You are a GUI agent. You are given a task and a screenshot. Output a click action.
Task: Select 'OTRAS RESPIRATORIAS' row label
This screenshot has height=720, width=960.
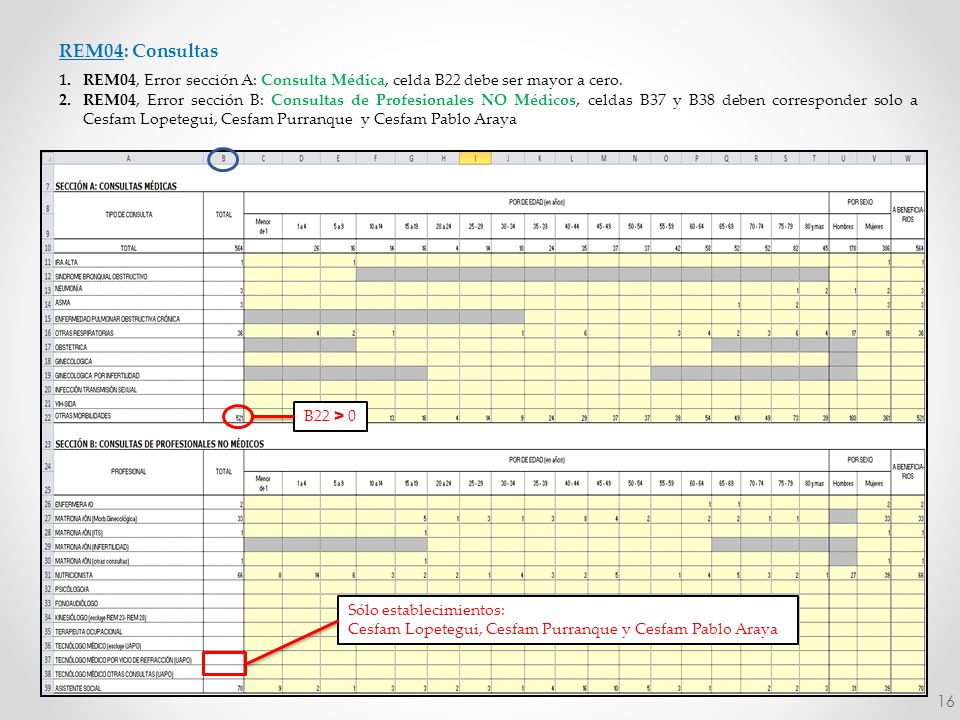coord(84,333)
